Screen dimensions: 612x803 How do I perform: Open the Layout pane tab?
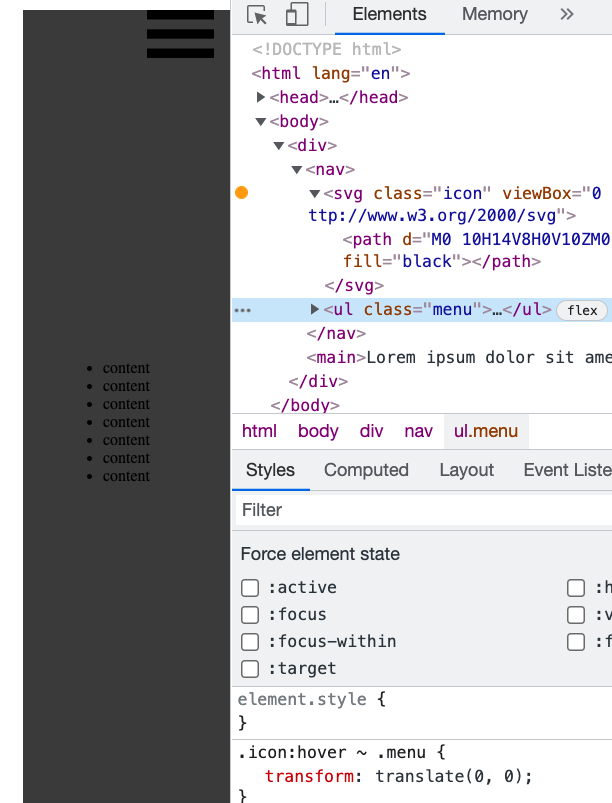click(467, 470)
